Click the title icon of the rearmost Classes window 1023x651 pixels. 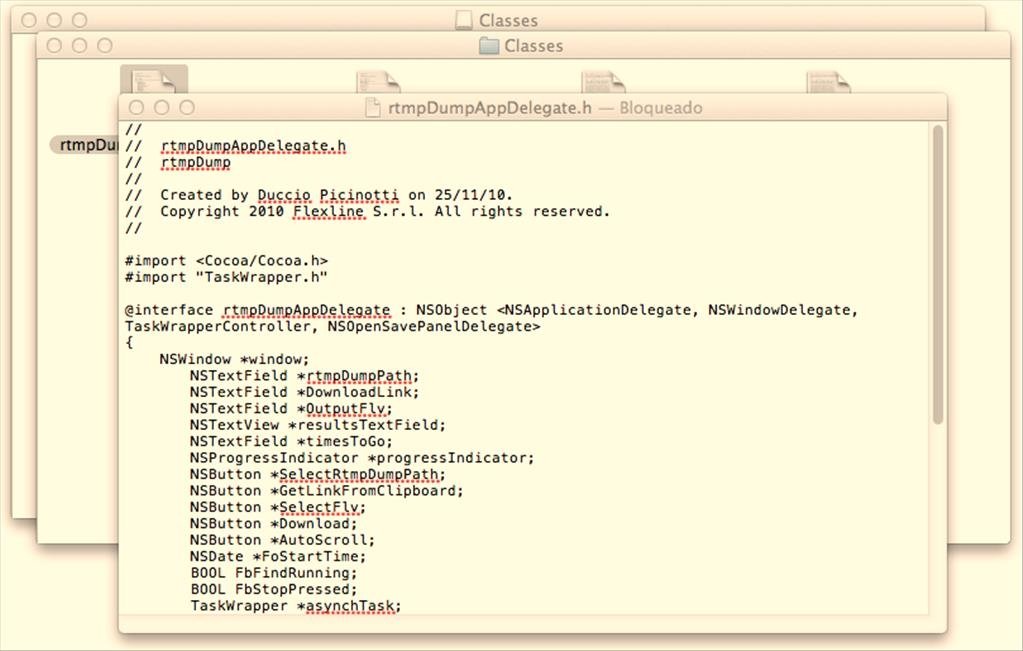pyautogui.click(x=463, y=20)
